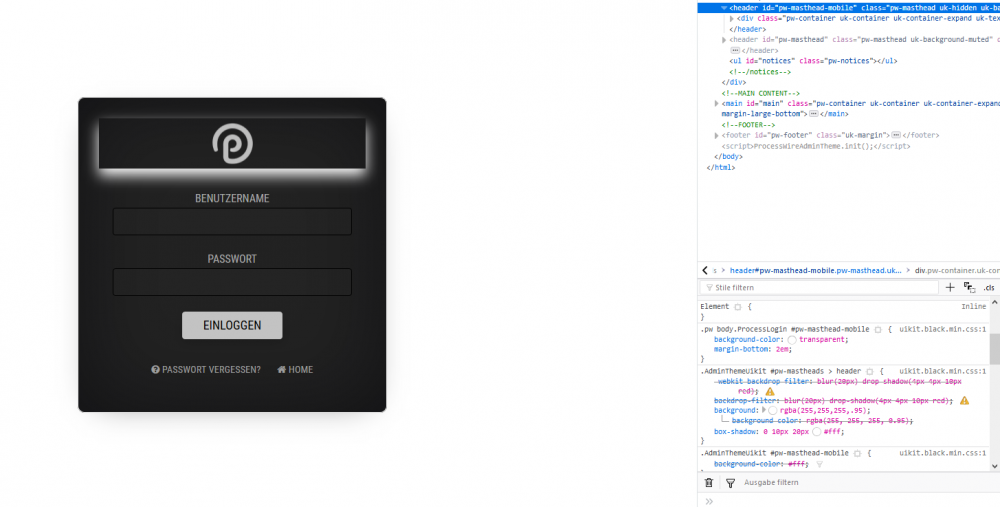Expand the pw-footer element node
The image size is (1000, 507).
716,135
